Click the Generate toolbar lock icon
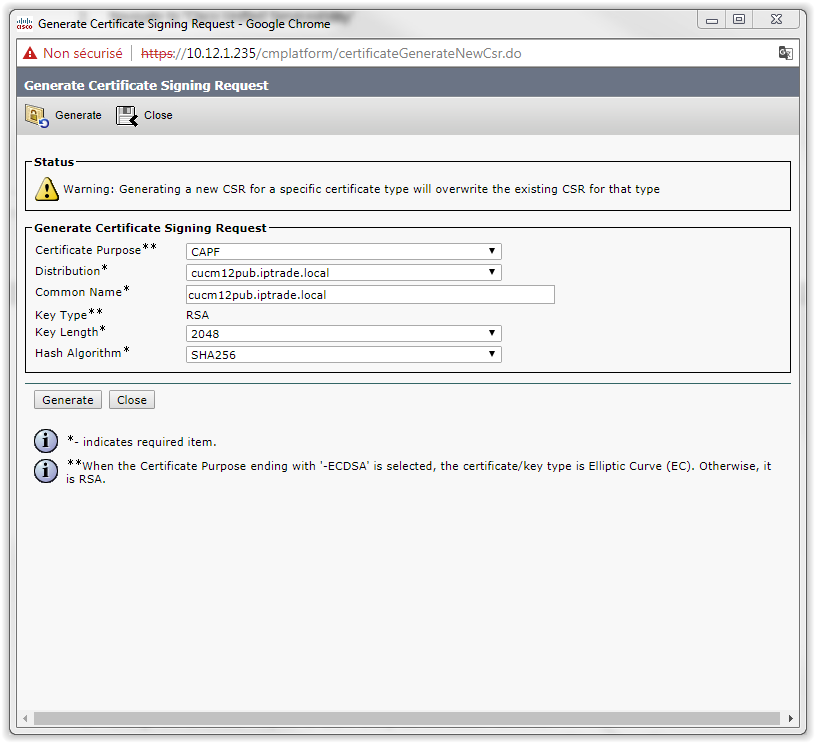815x743 pixels. tap(37, 115)
